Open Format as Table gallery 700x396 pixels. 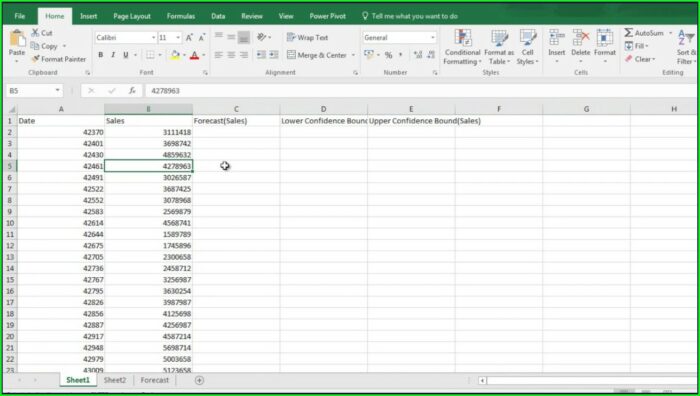point(499,47)
